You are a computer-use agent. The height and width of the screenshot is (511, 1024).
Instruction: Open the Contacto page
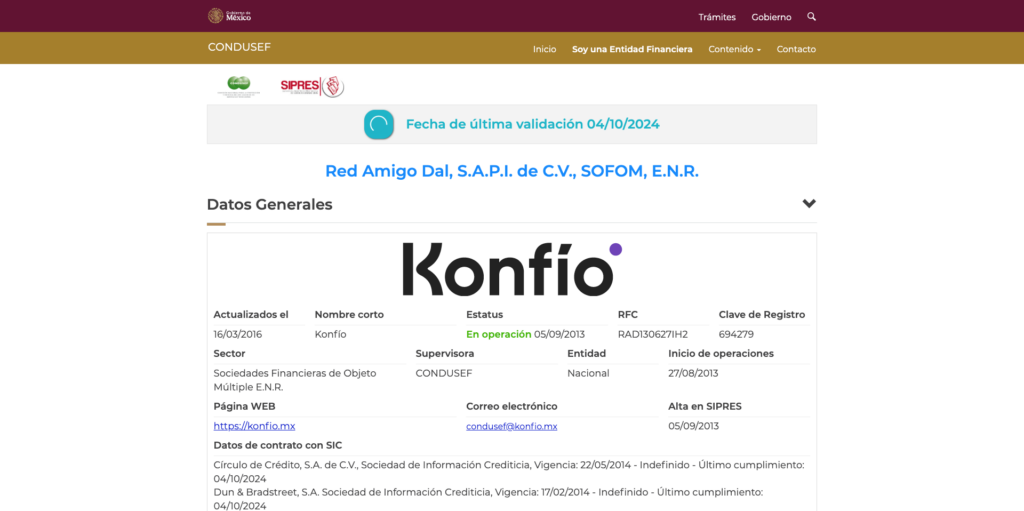tap(796, 49)
